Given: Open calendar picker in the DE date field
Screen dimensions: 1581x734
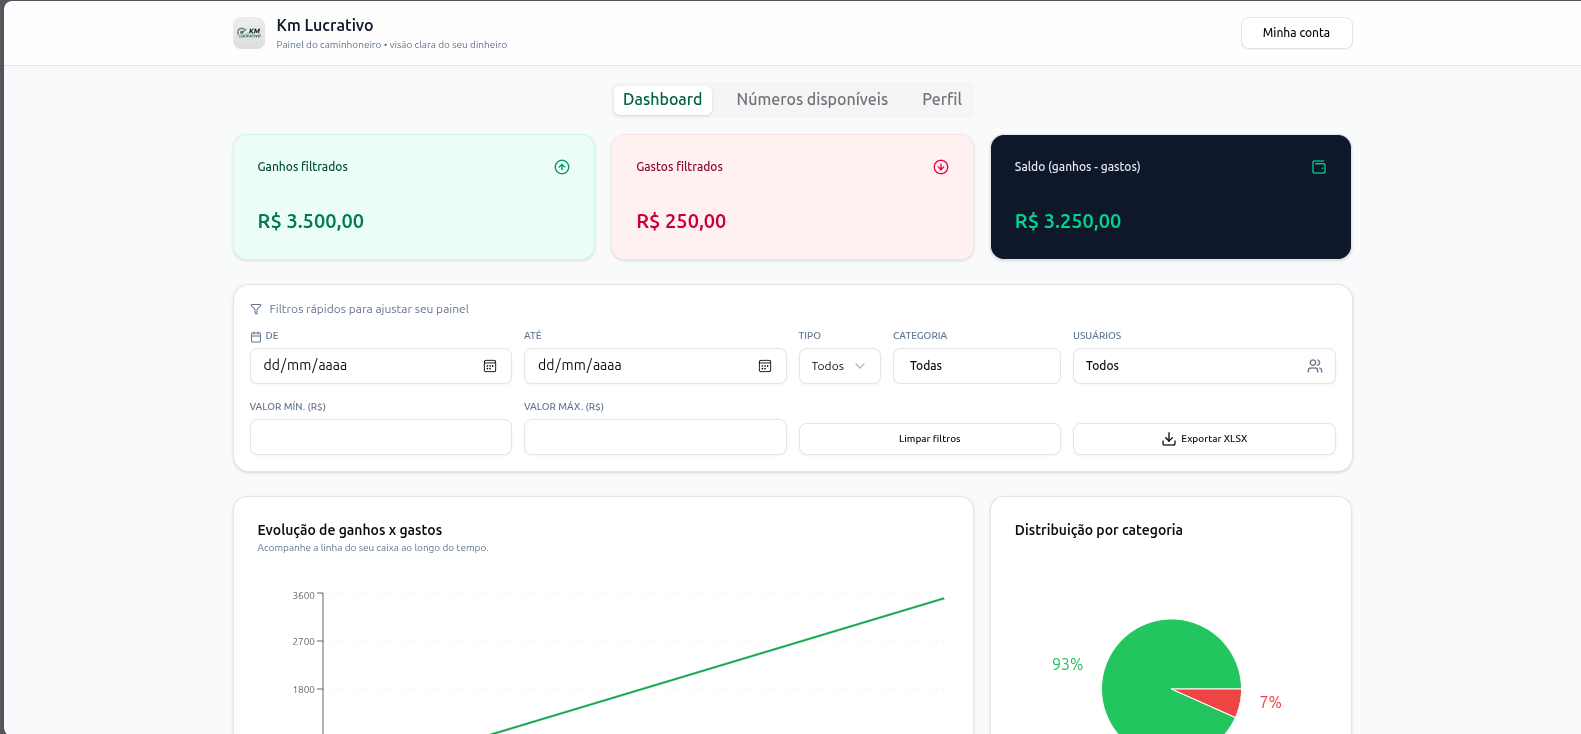Looking at the screenshot, I should pyautogui.click(x=490, y=366).
